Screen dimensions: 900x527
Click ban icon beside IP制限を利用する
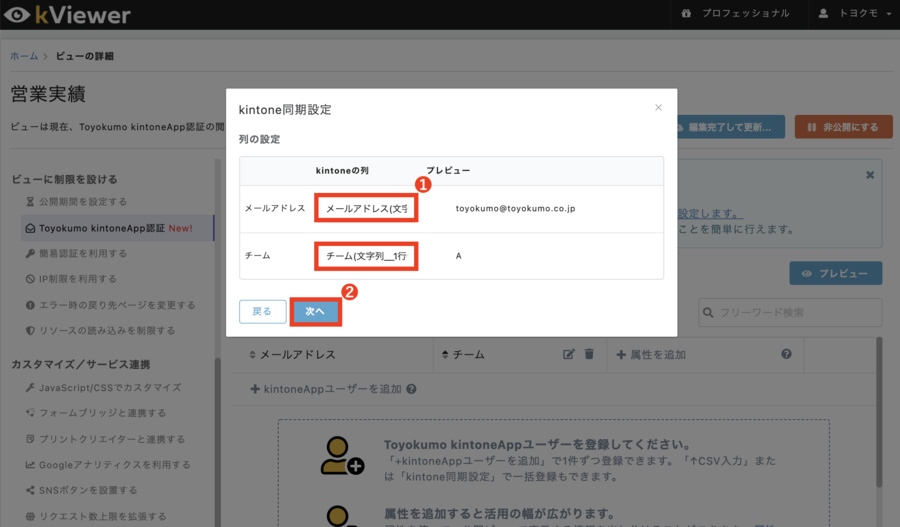click(x=30, y=279)
